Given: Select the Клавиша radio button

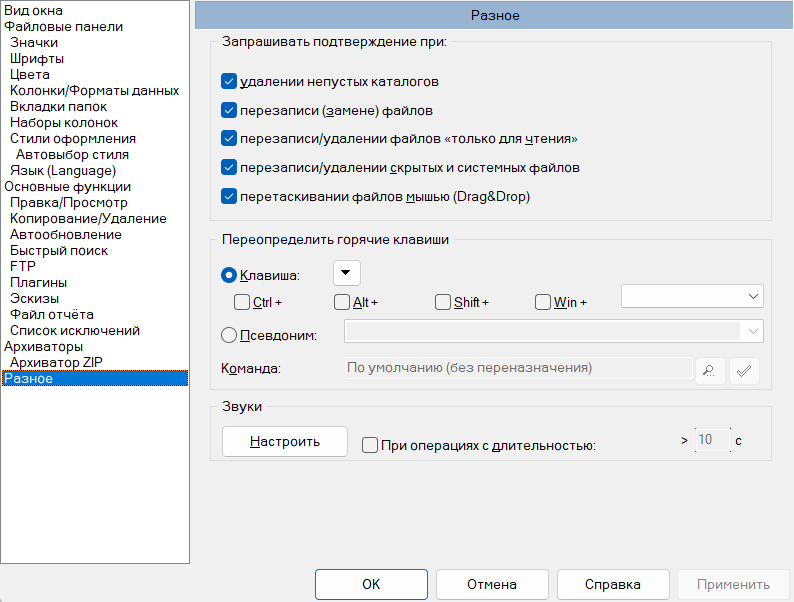Looking at the screenshot, I should click(229, 275).
